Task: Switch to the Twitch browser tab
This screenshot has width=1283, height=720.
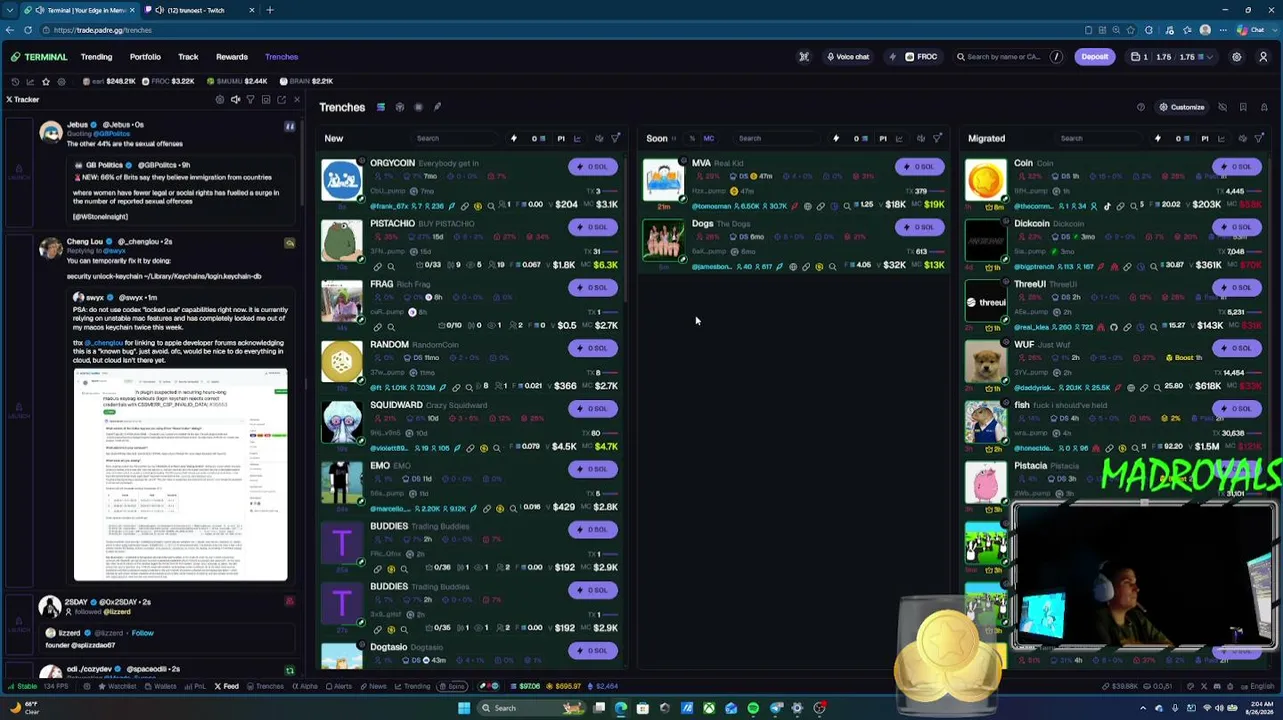Action: 200,10
